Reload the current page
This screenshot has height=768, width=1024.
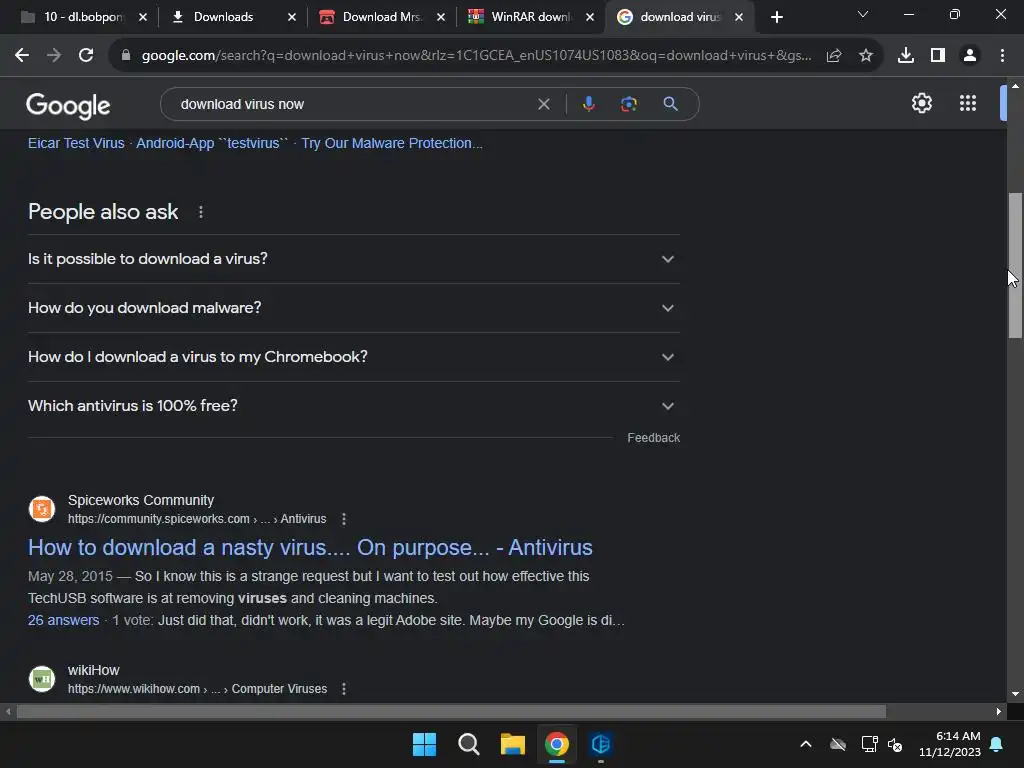(x=86, y=56)
